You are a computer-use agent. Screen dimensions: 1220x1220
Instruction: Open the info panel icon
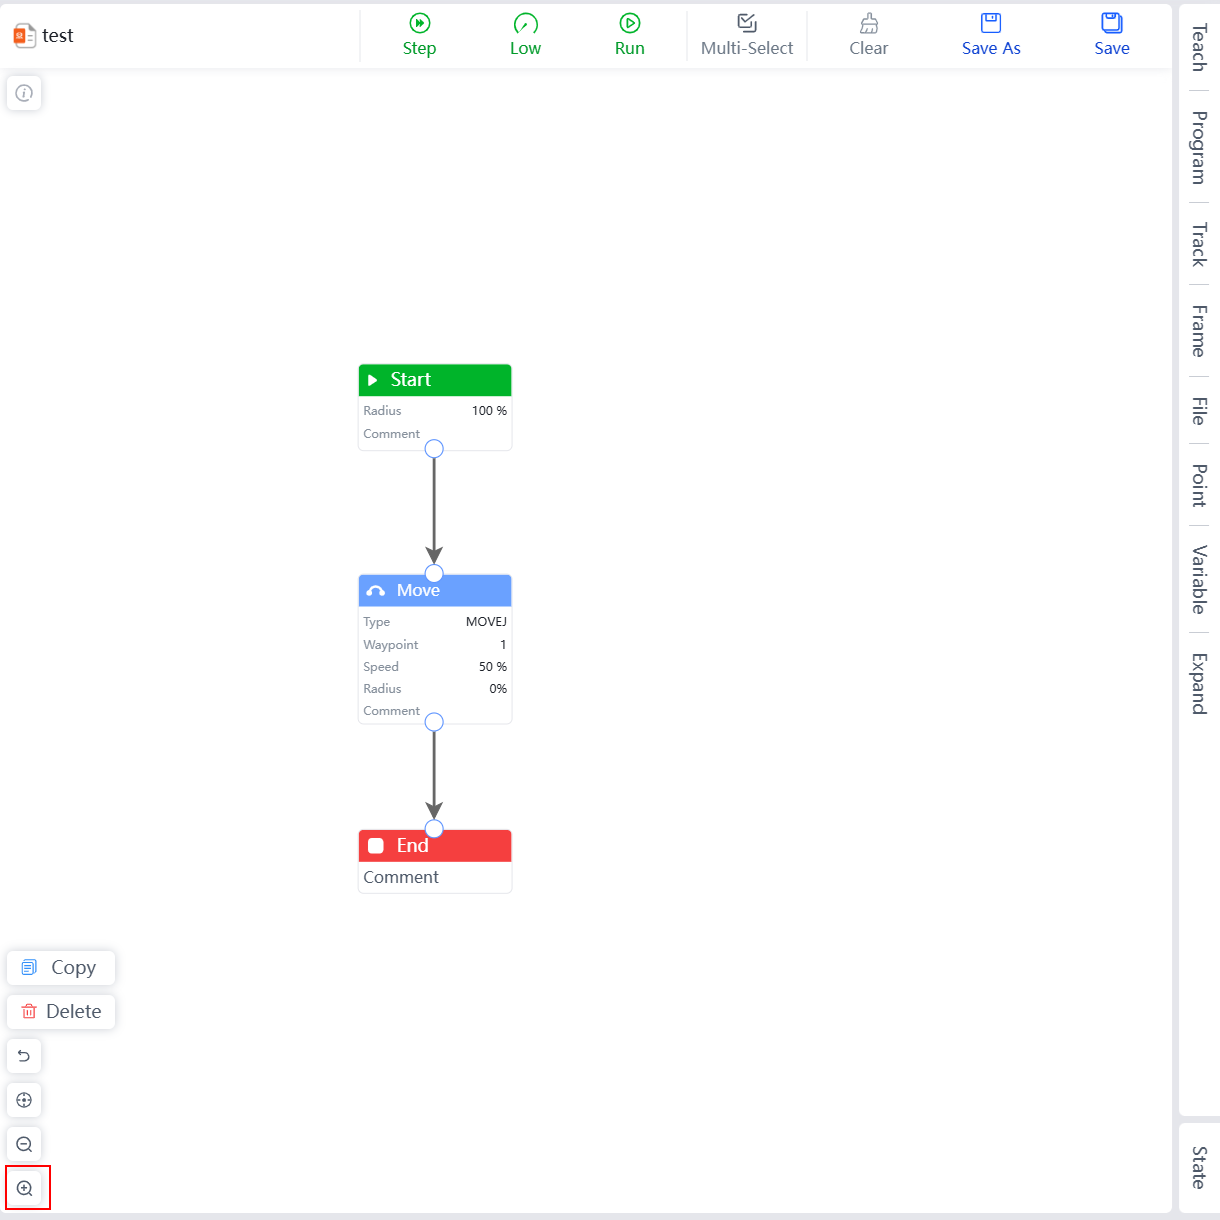pos(24,93)
